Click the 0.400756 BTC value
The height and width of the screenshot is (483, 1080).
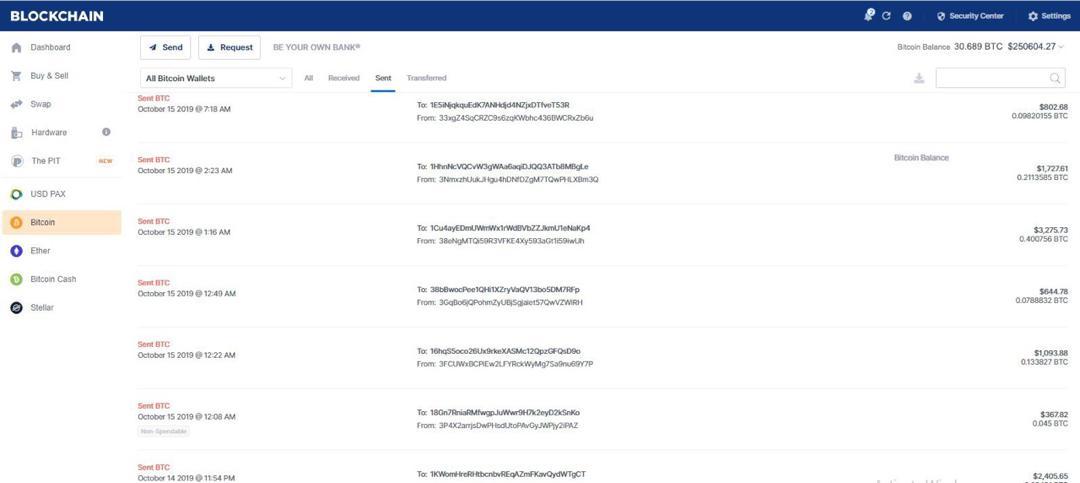coord(1043,239)
